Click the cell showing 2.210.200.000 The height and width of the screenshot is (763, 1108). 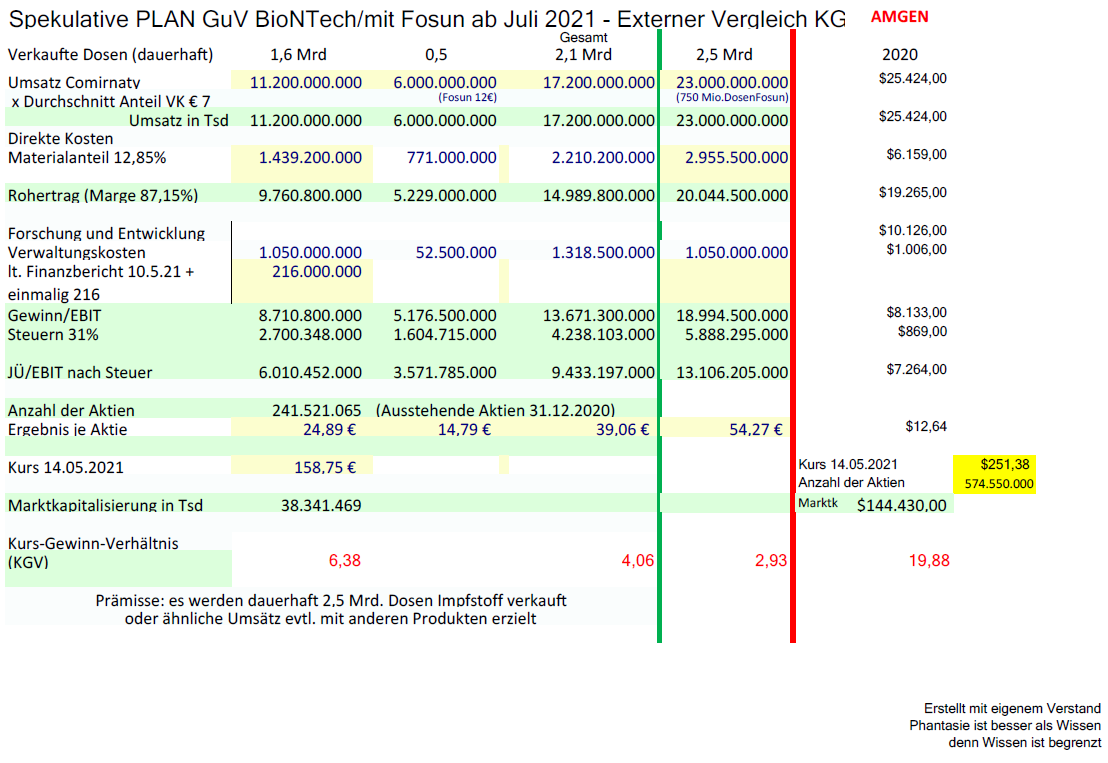[x=603, y=158]
